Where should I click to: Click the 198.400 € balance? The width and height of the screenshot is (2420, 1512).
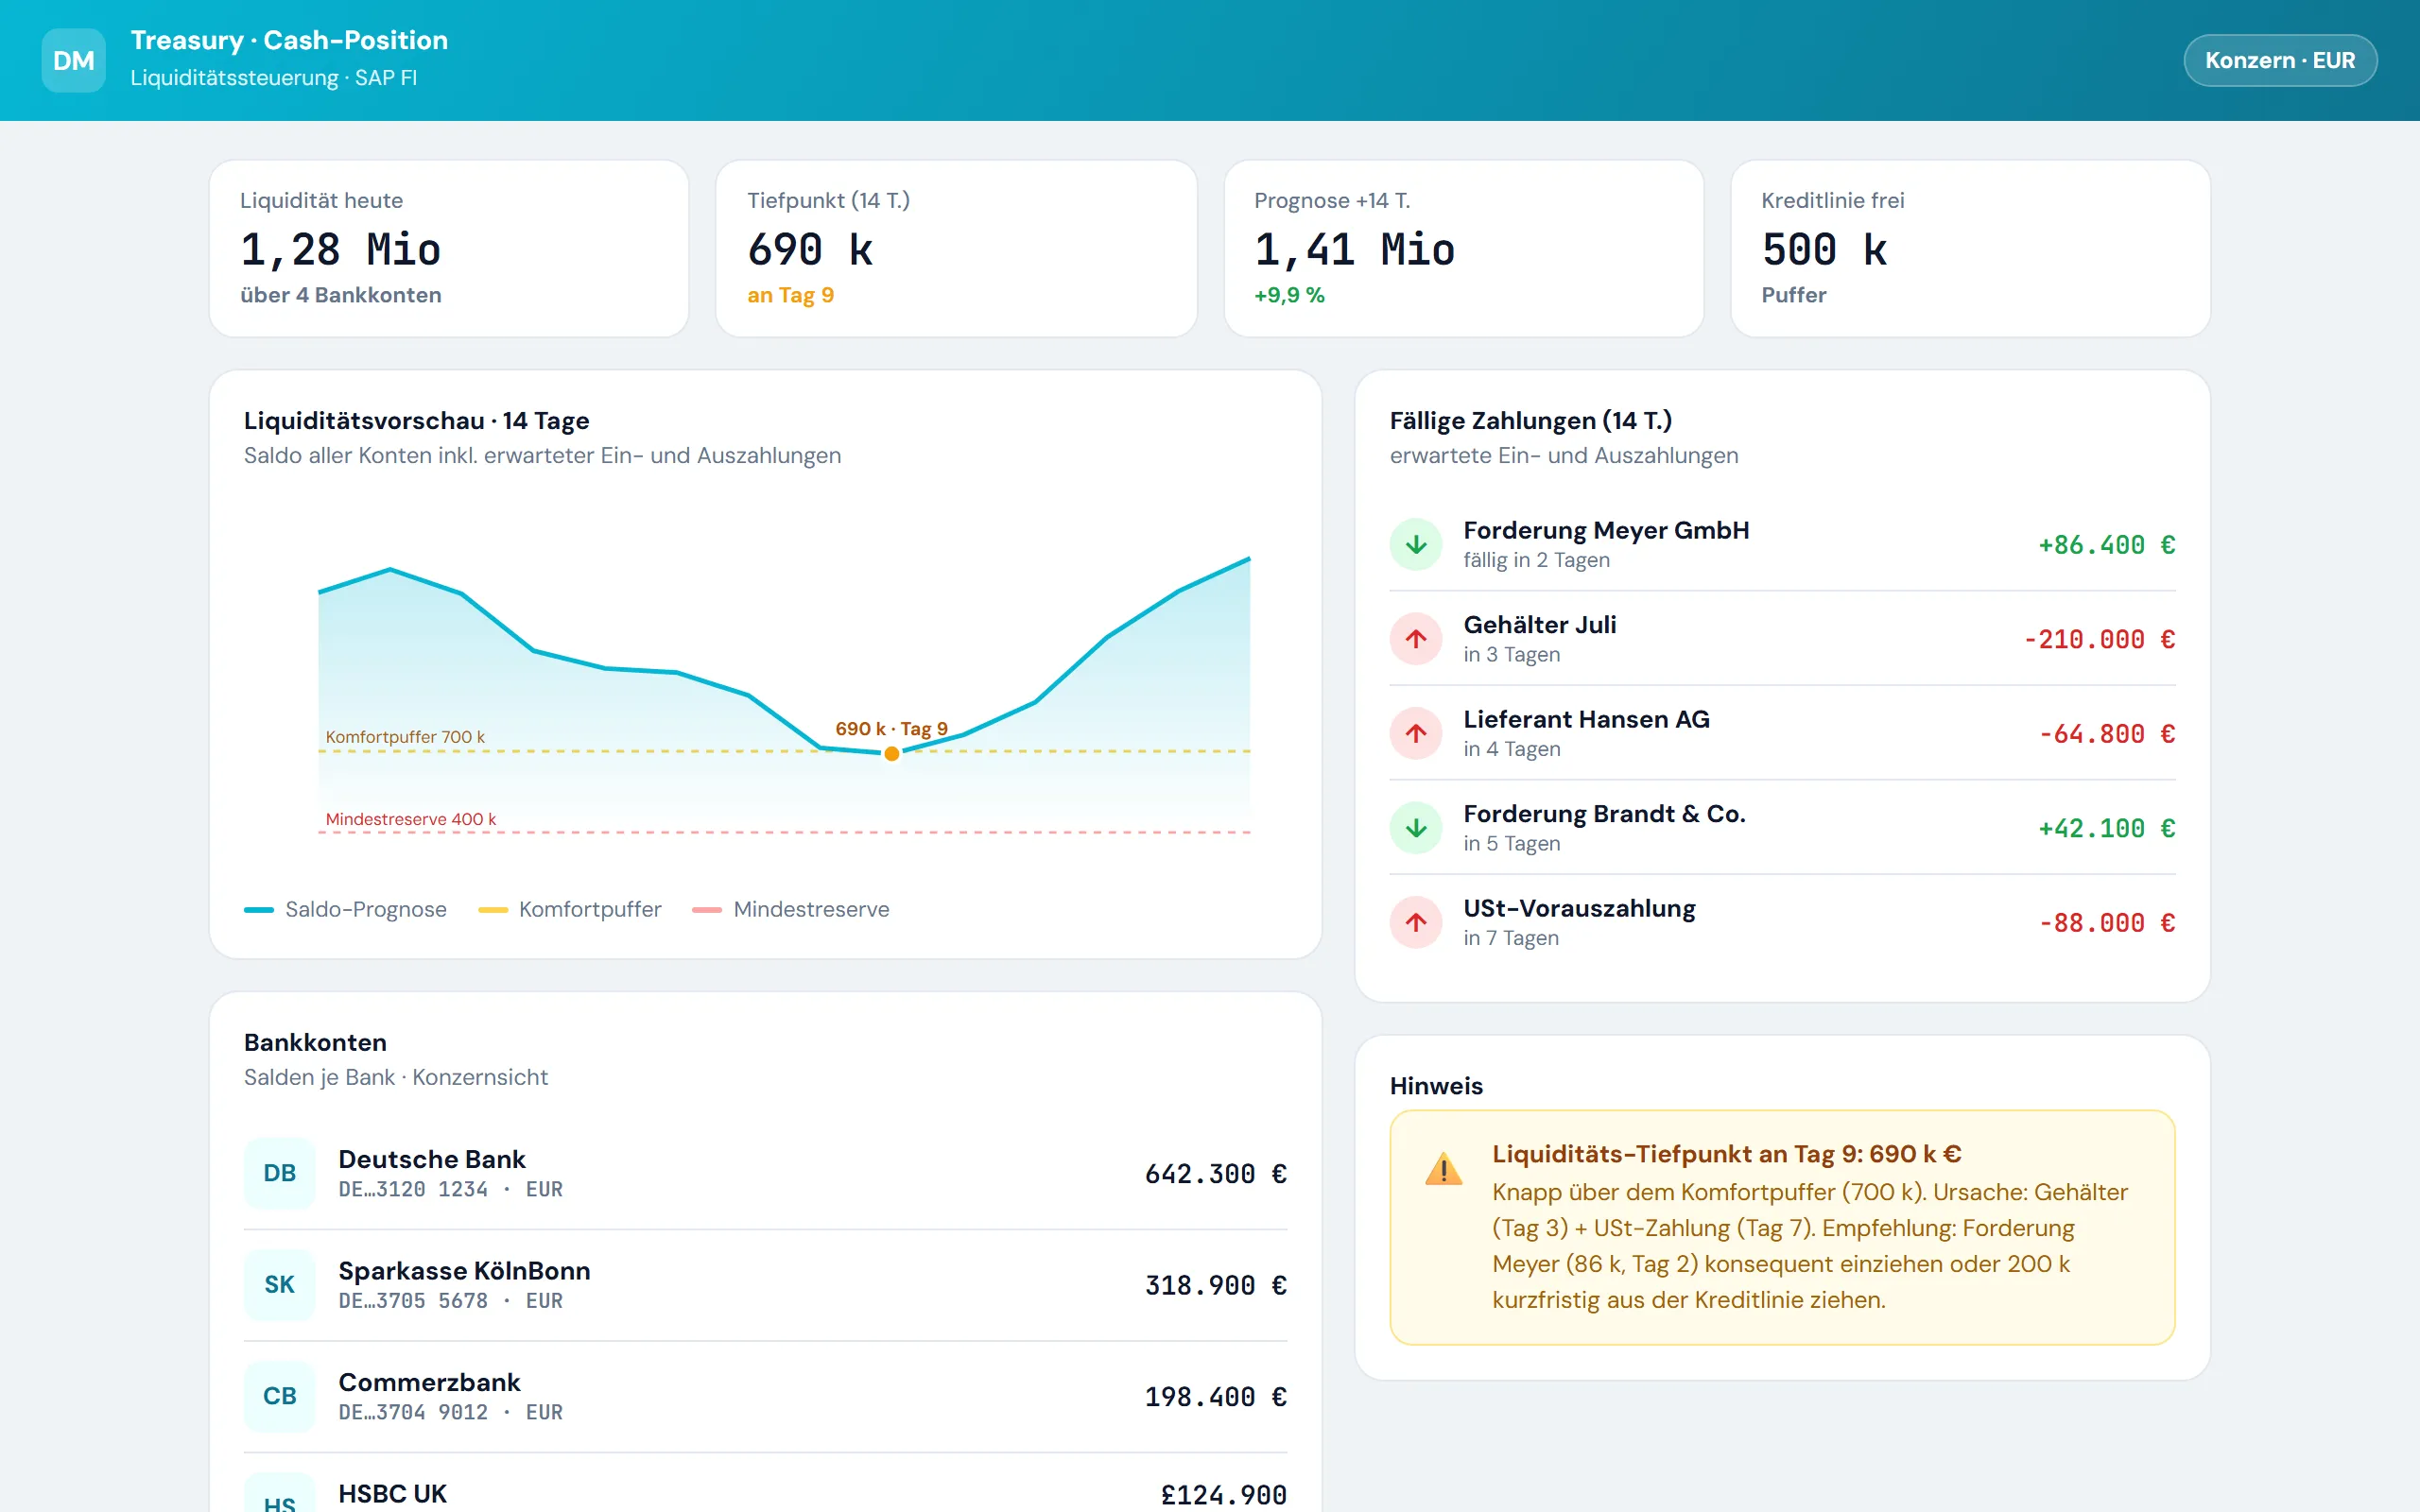pos(1215,1397)
